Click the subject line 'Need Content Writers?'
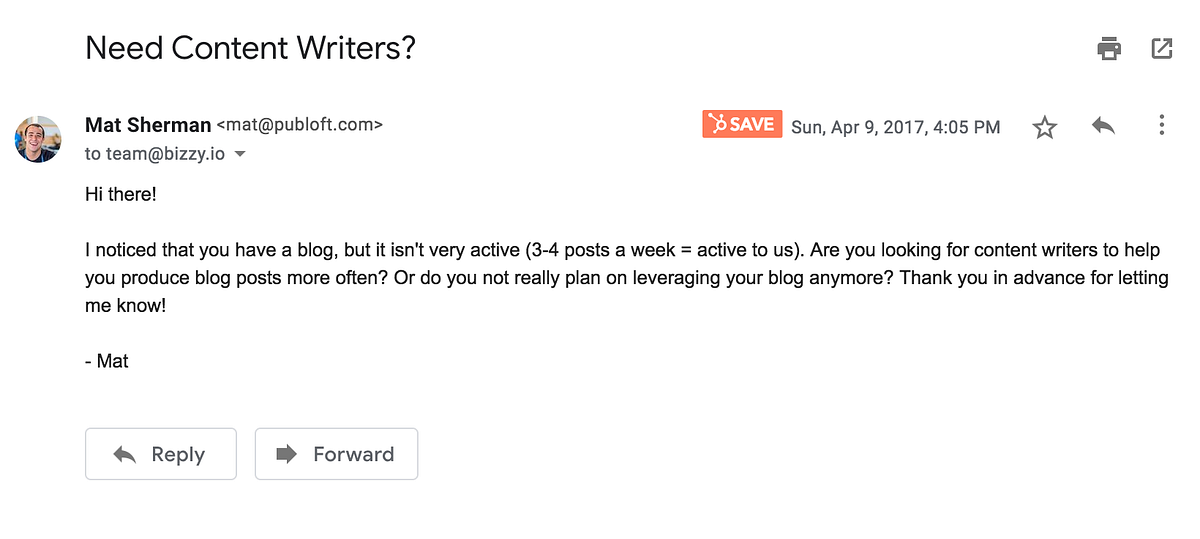 click(x=250, y=48)
